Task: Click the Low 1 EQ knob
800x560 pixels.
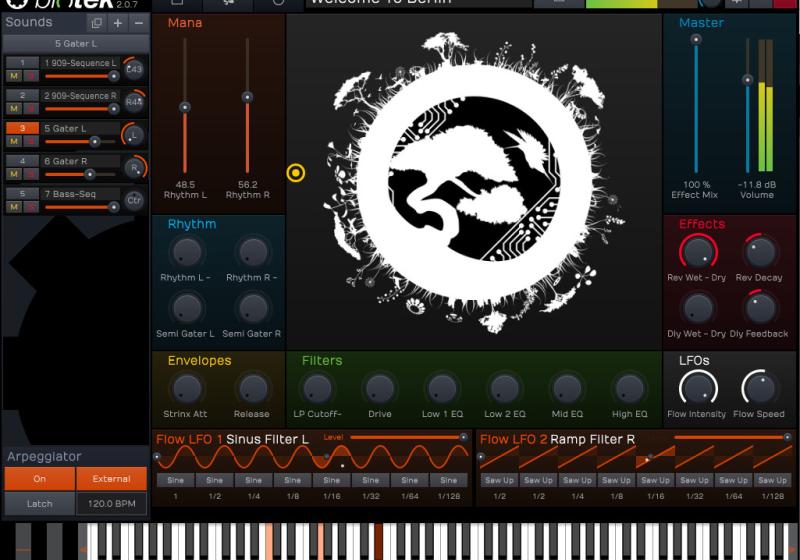Action: tap(442, 389)
